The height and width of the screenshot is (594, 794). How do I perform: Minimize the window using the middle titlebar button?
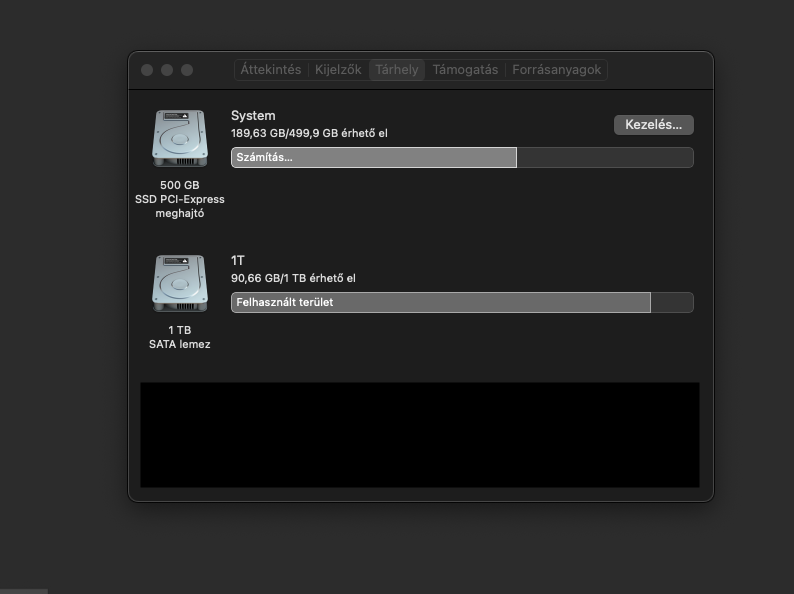tap(167, 70)
